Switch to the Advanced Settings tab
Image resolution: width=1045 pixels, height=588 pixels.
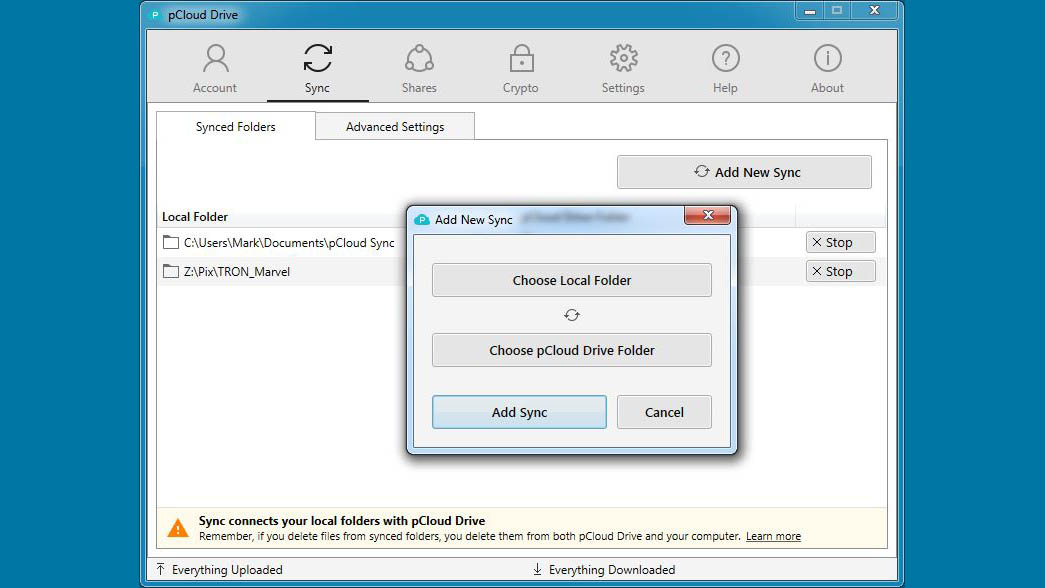pos(395,126)
